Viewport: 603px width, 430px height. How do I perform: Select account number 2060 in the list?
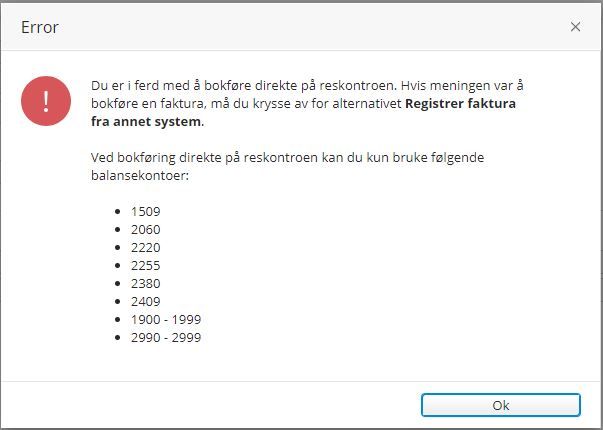click(x=145, y=229)
